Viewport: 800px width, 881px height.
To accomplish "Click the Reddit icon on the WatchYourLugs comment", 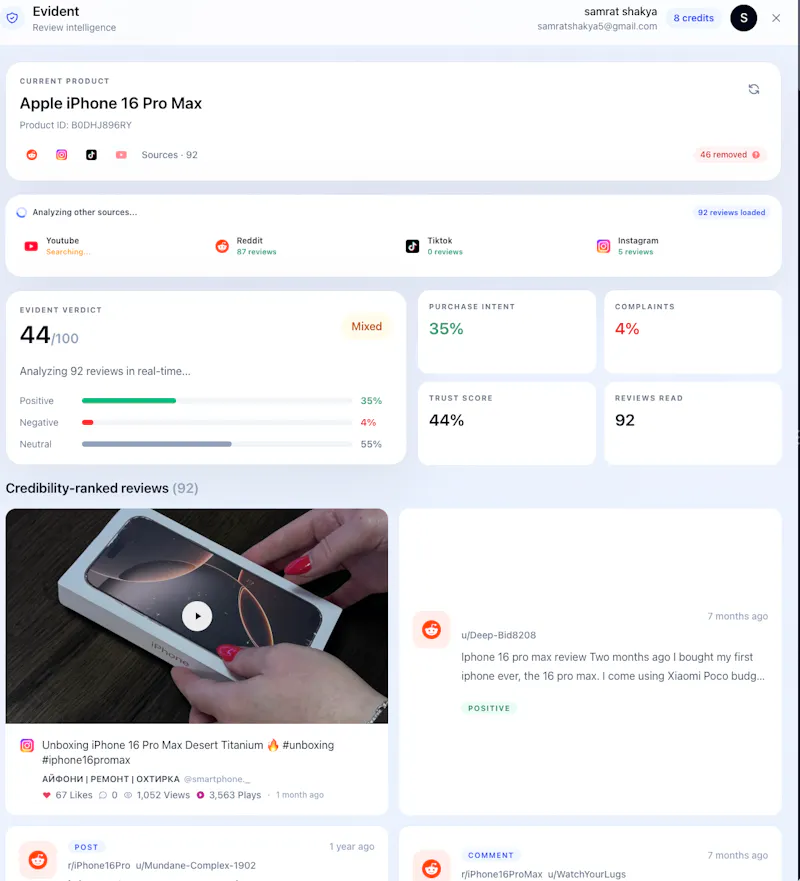I will [431, 868].
